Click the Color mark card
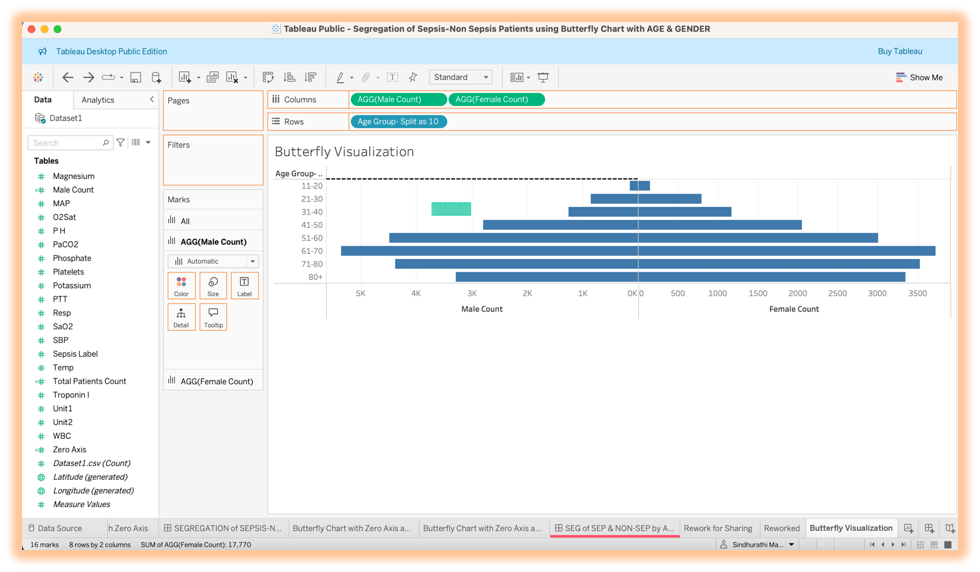Screen dimensions: 980x572 [181, 286]
